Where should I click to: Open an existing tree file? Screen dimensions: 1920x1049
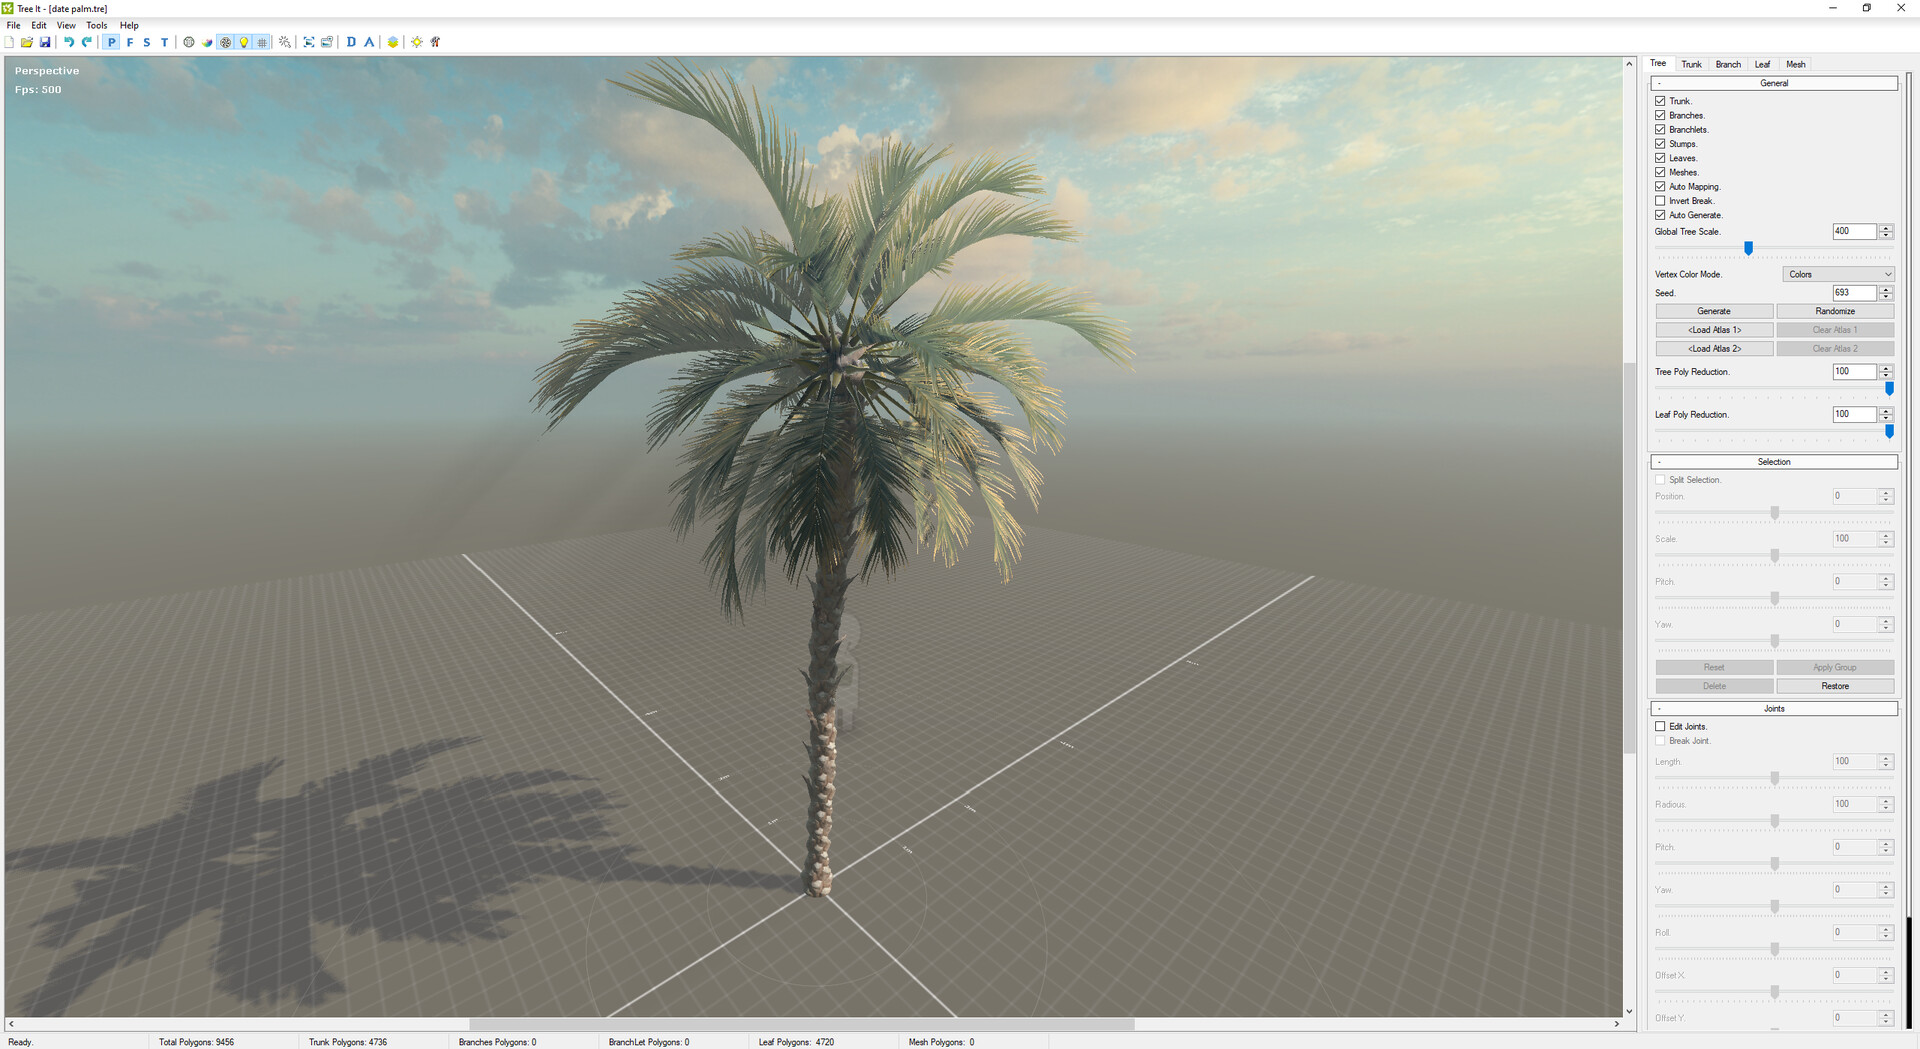27,42
